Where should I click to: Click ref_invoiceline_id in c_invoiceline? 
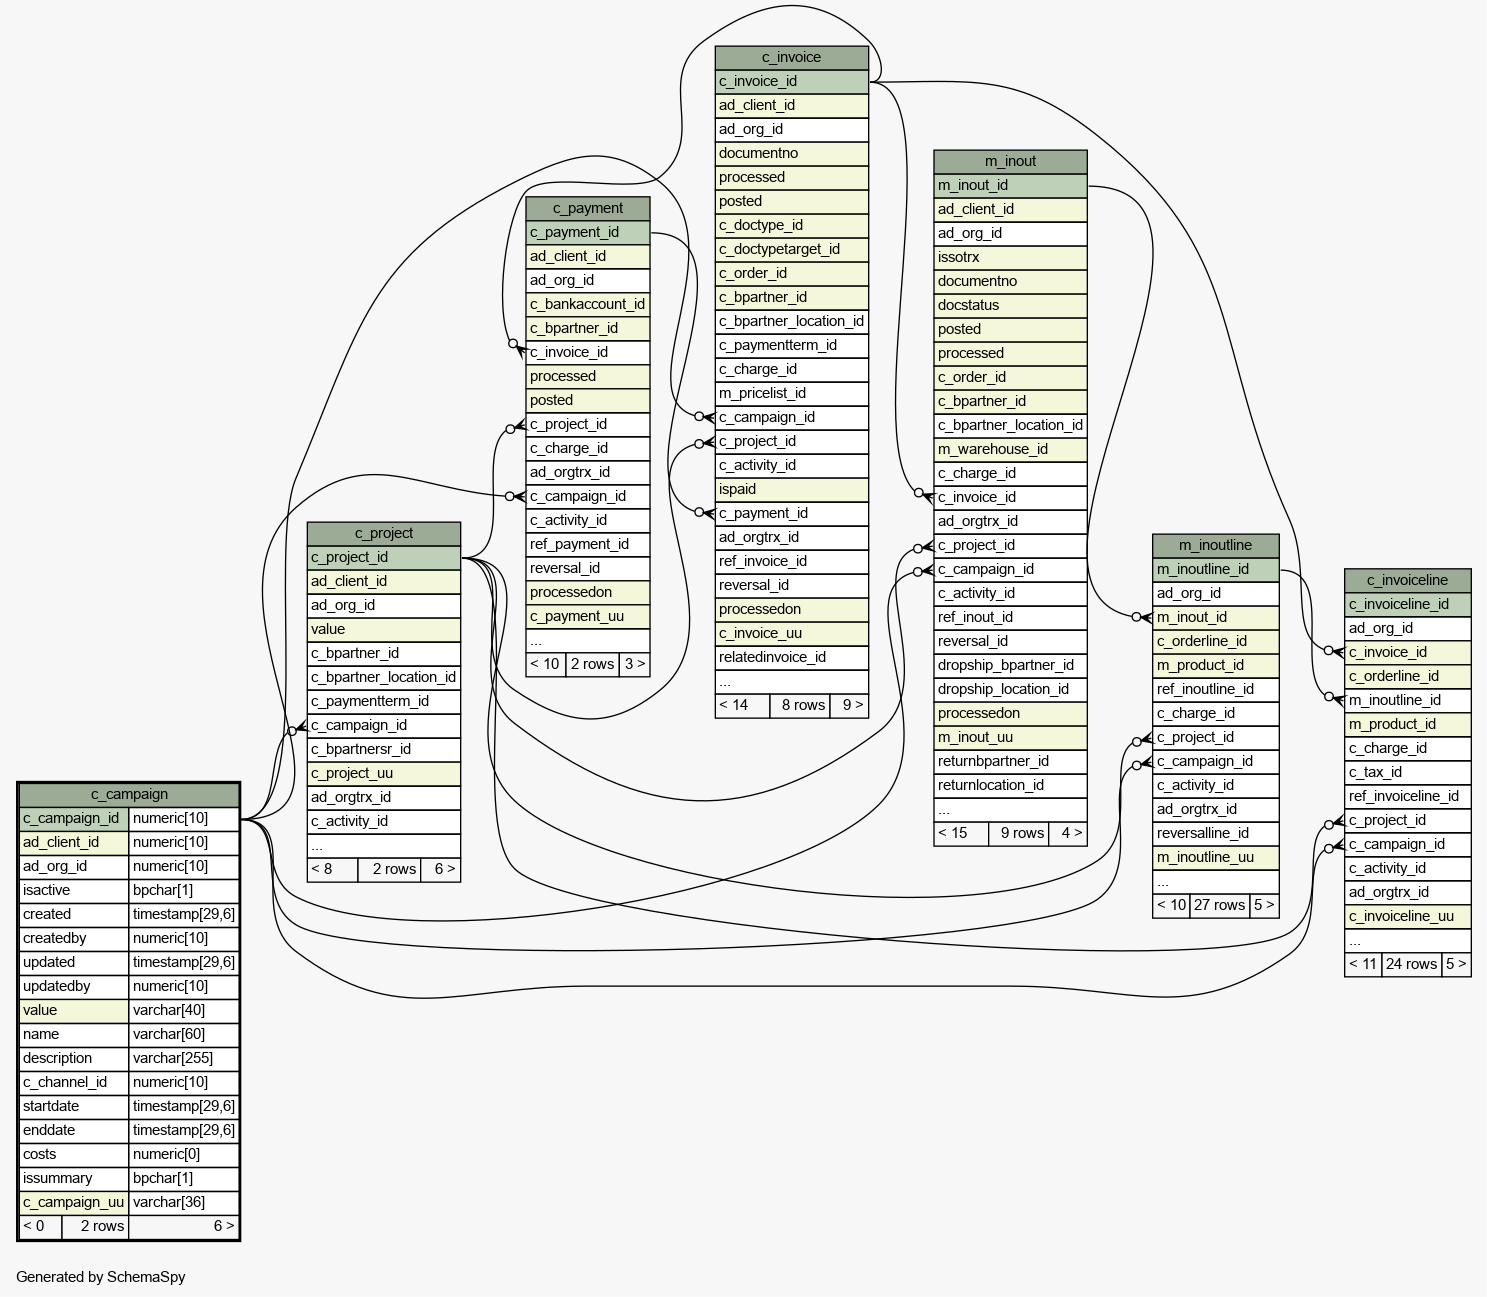coord(1407,796)
